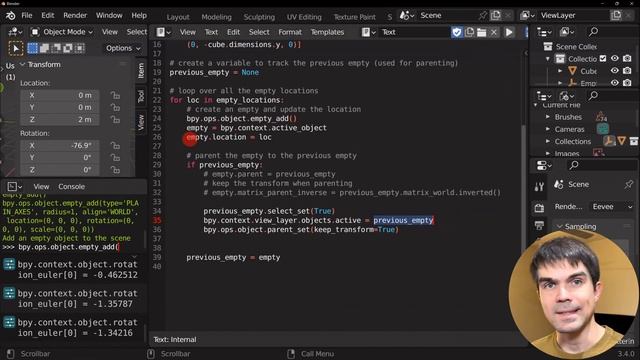
Task: Click the new text duplicate icon
Action: pyautogui.click(x=469, y=32)
